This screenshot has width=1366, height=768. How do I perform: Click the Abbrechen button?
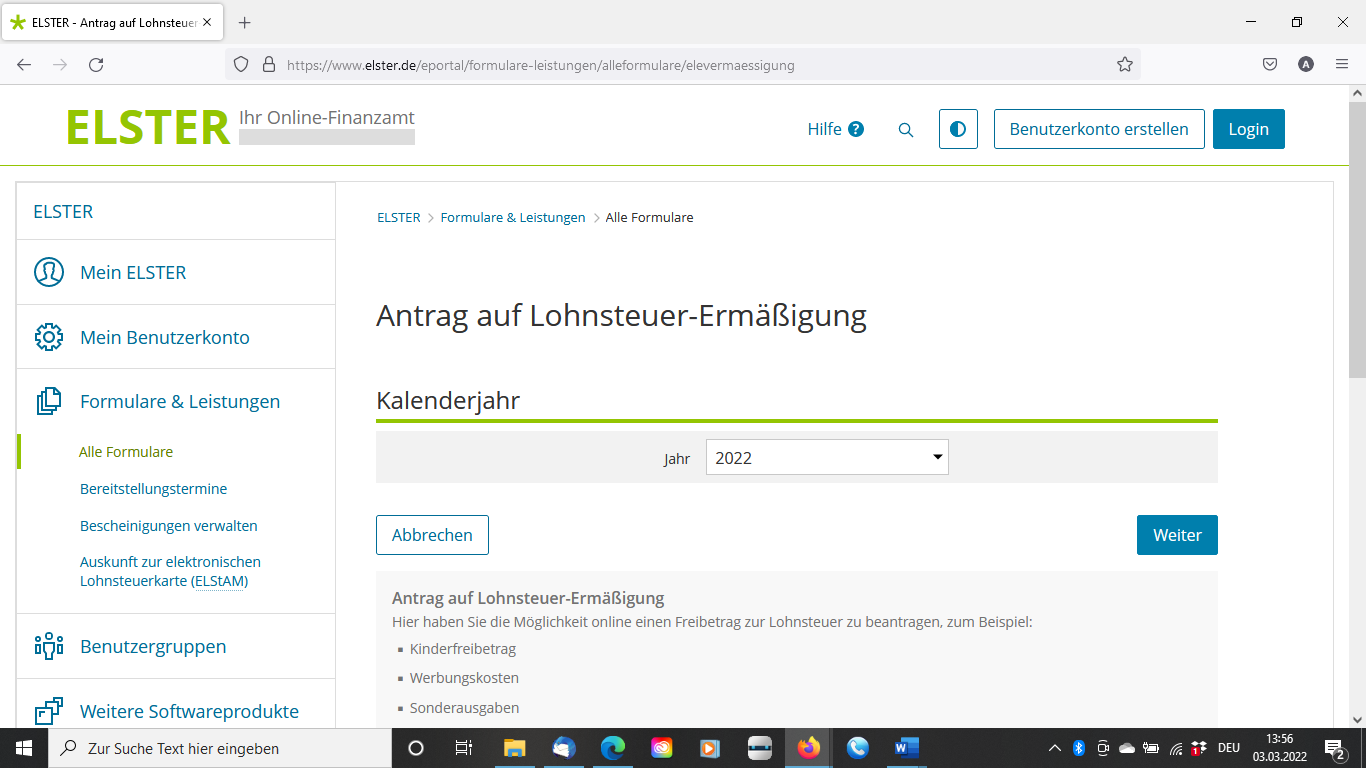tap(432, 535)
